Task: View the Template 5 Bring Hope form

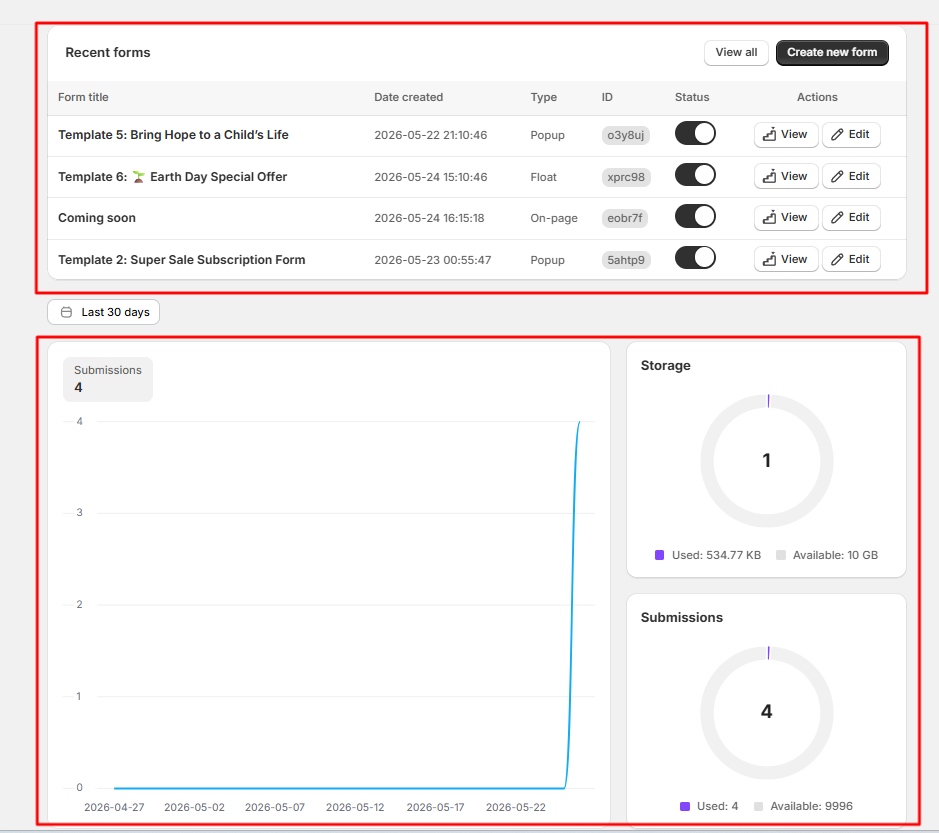Action: (x=786, y=135)
